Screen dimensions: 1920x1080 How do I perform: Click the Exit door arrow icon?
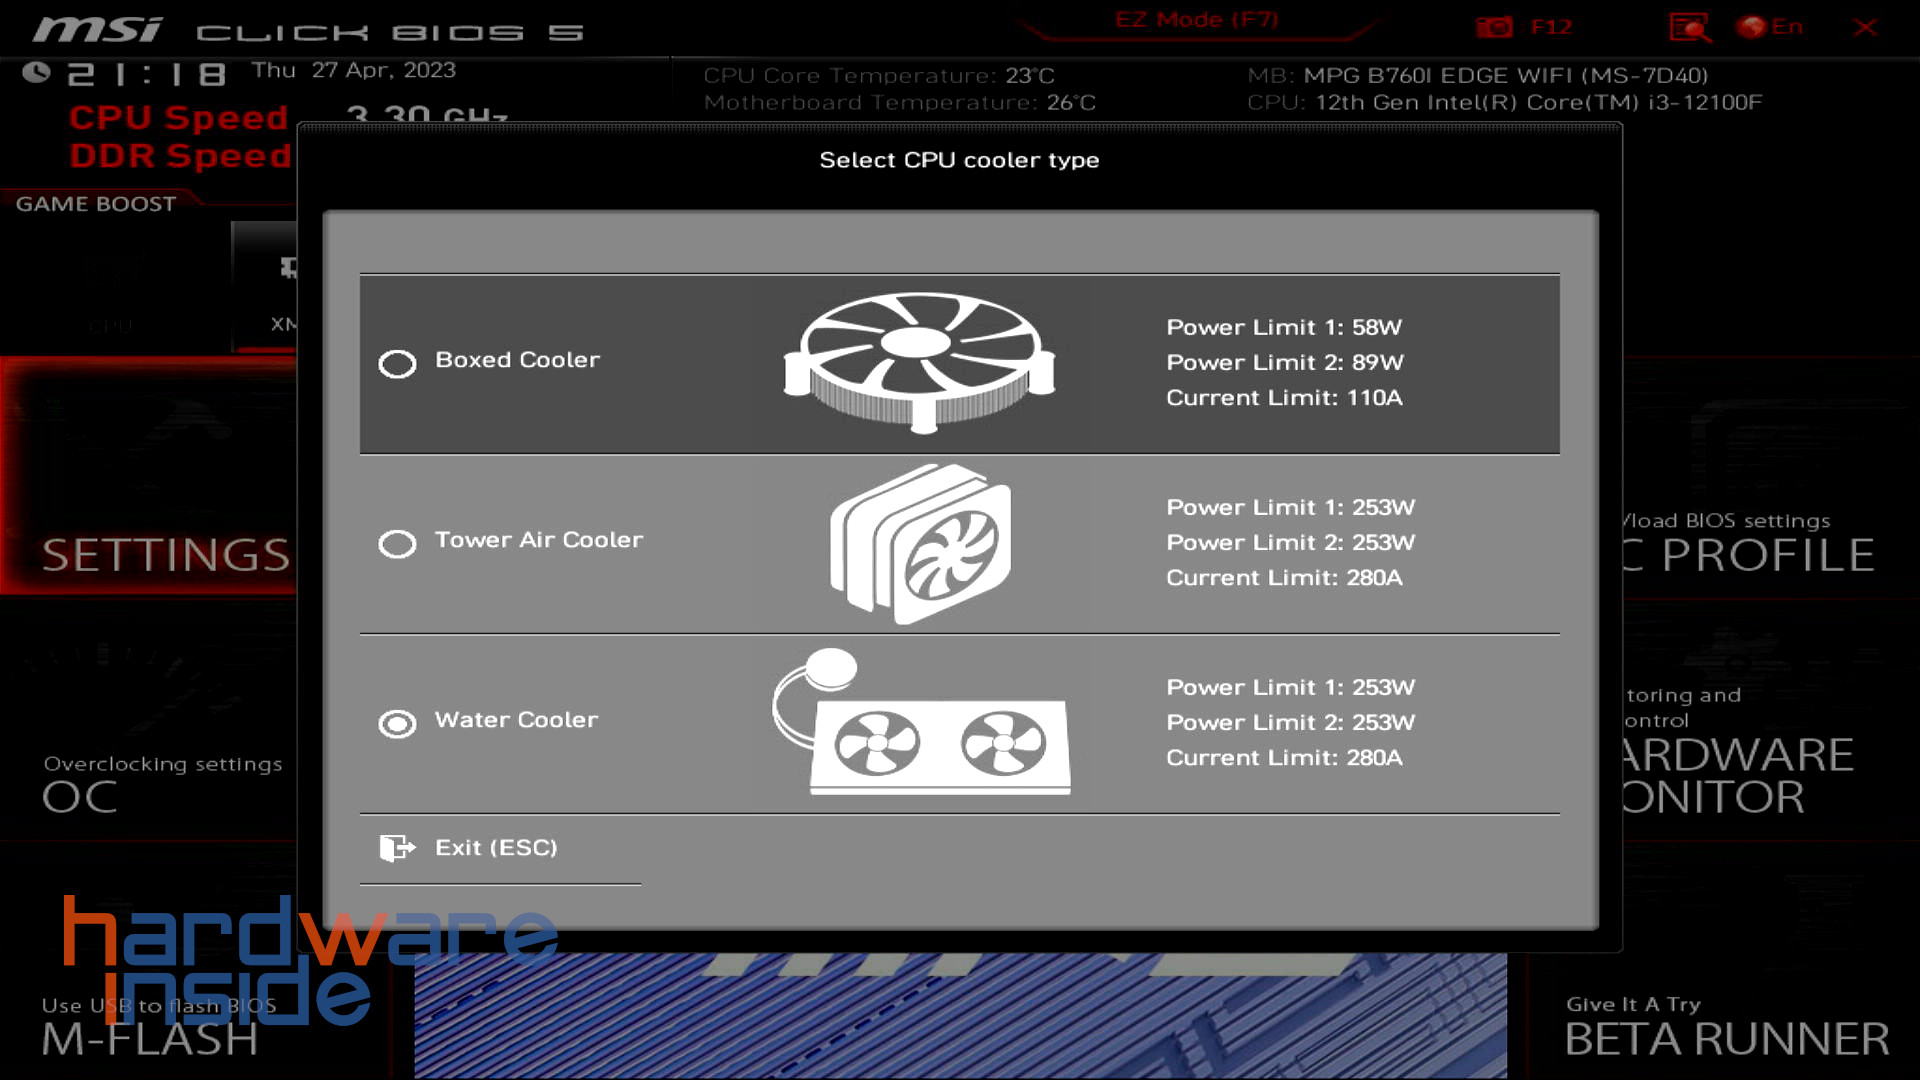click(x=397, y=848)
